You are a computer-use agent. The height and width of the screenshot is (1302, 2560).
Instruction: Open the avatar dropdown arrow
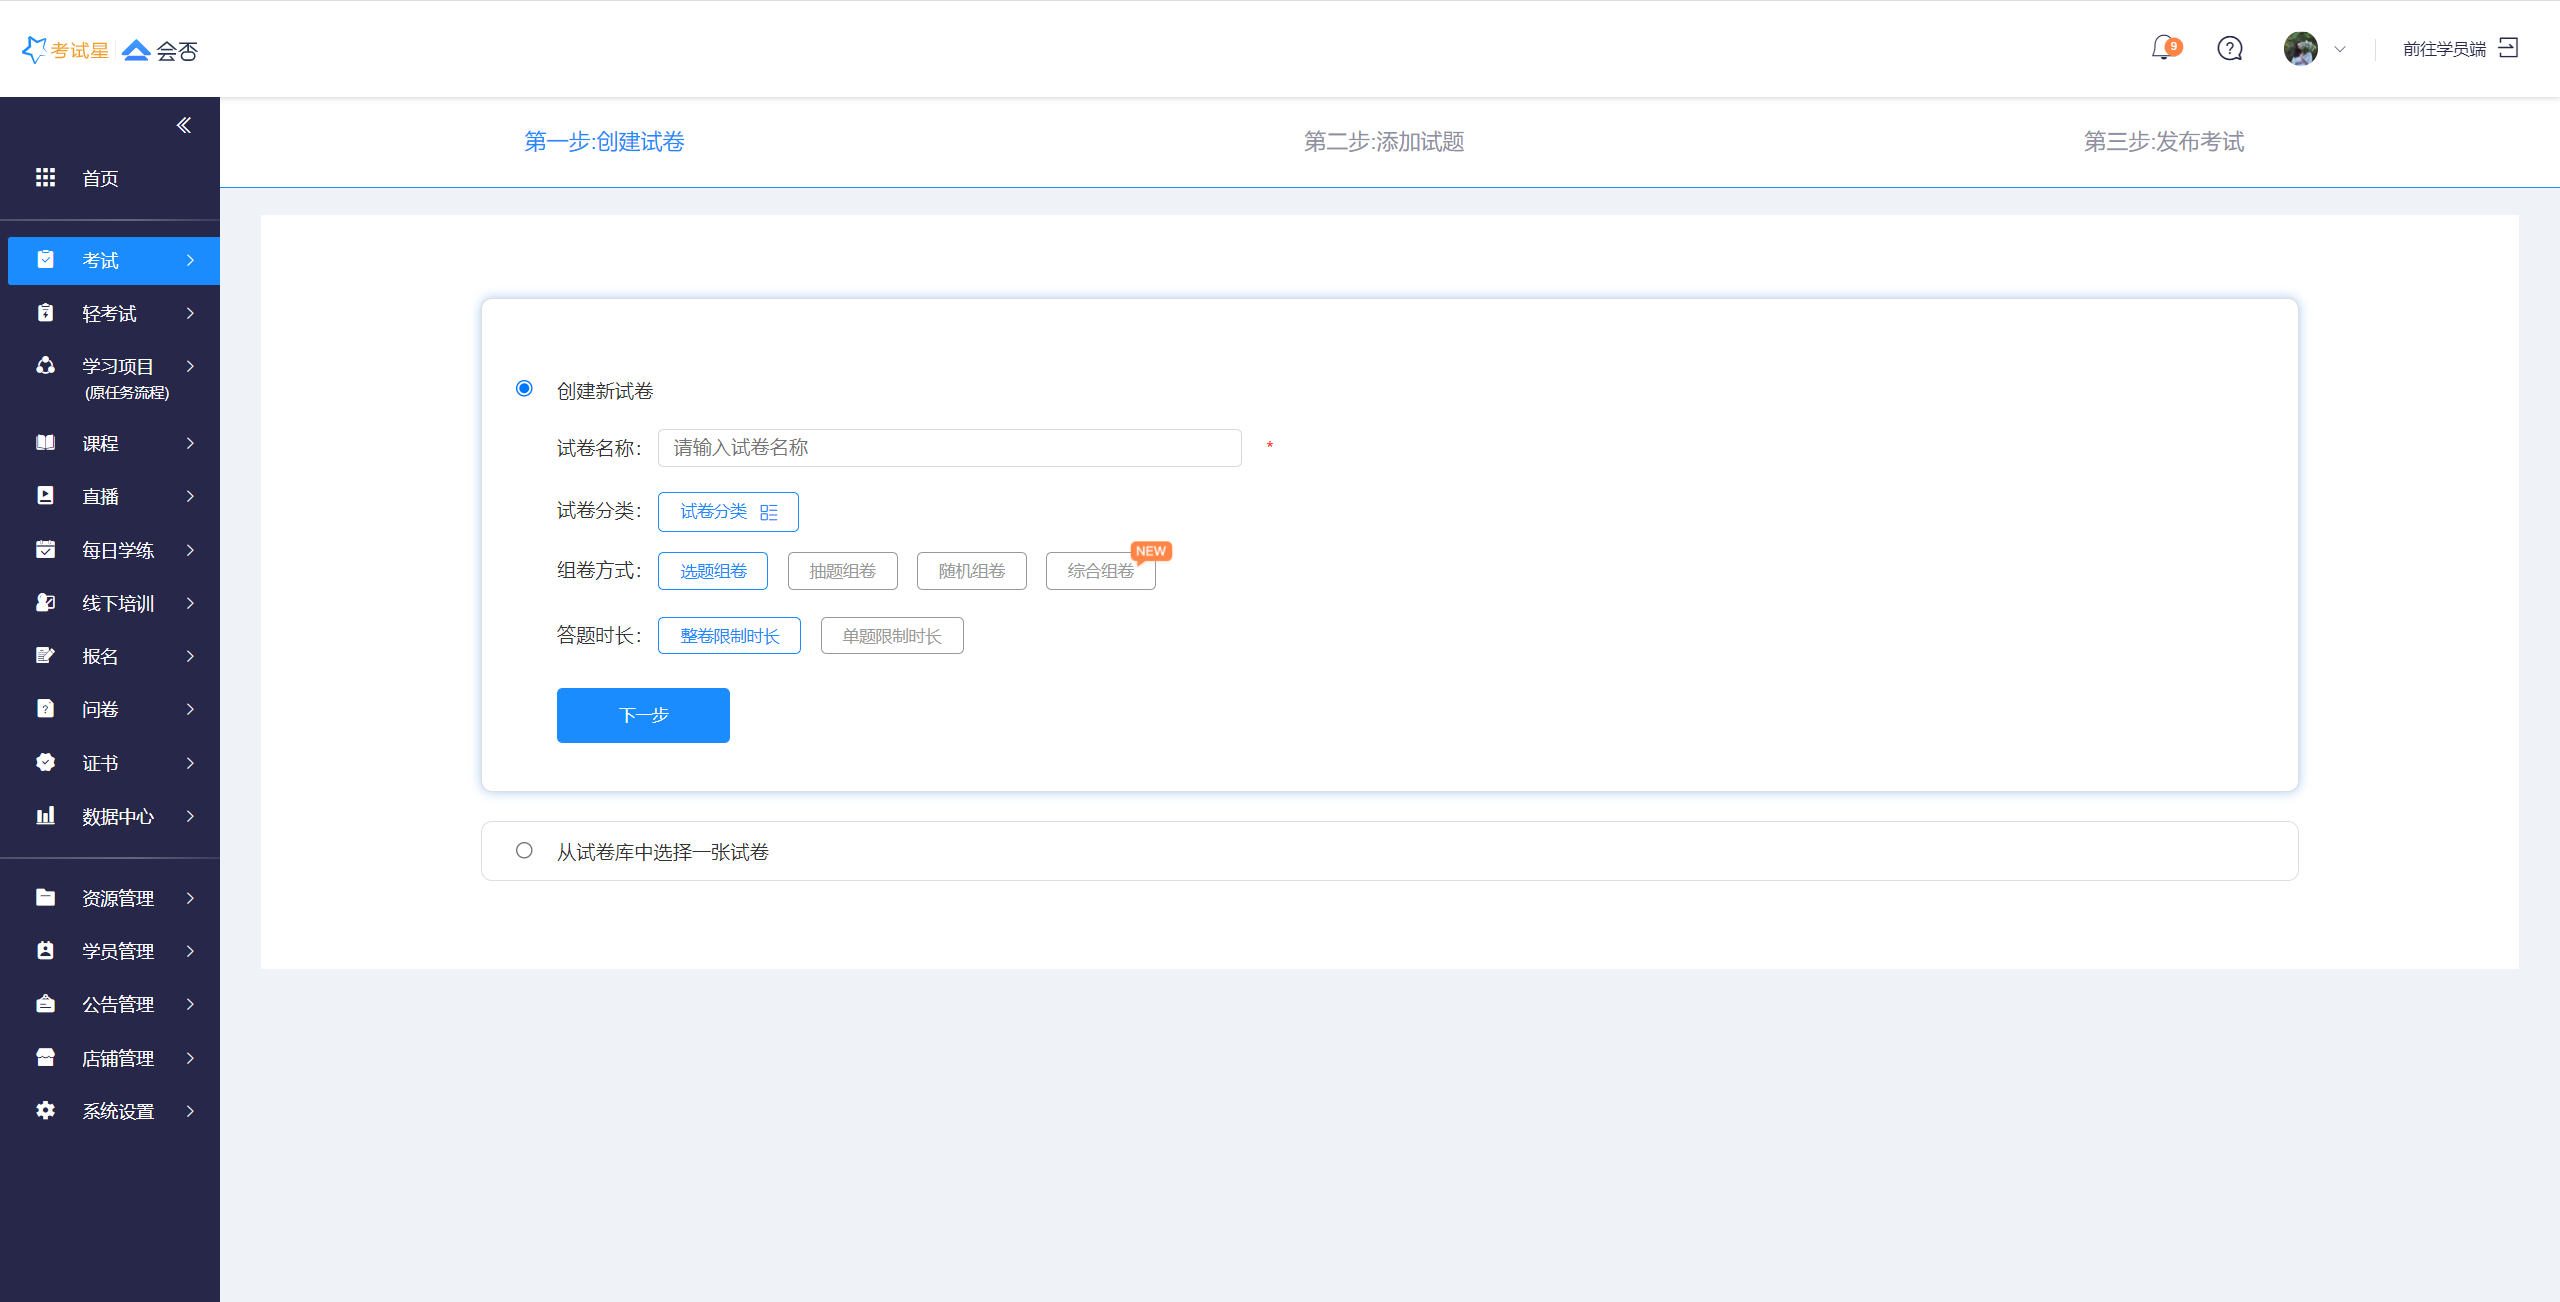pos(2340,49)
